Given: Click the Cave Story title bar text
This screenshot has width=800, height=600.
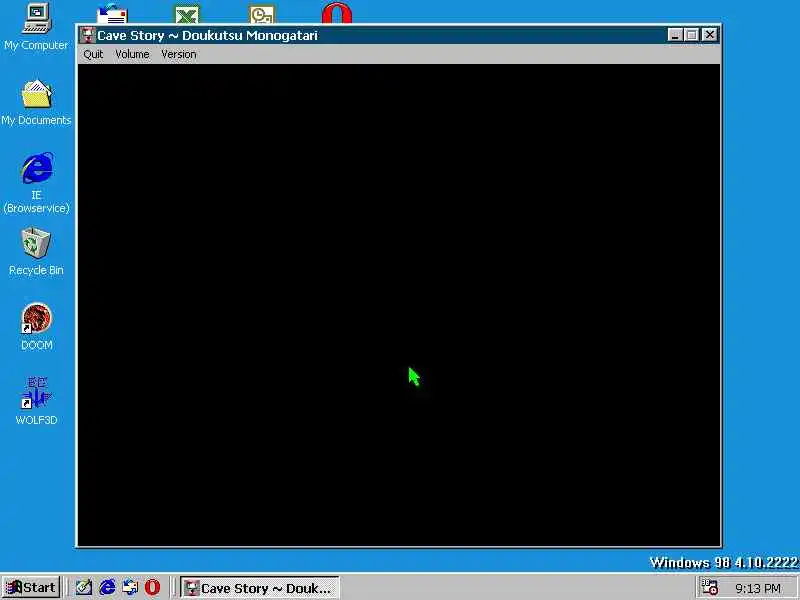Looking at the screenshot, I should [x=207, y=36].
